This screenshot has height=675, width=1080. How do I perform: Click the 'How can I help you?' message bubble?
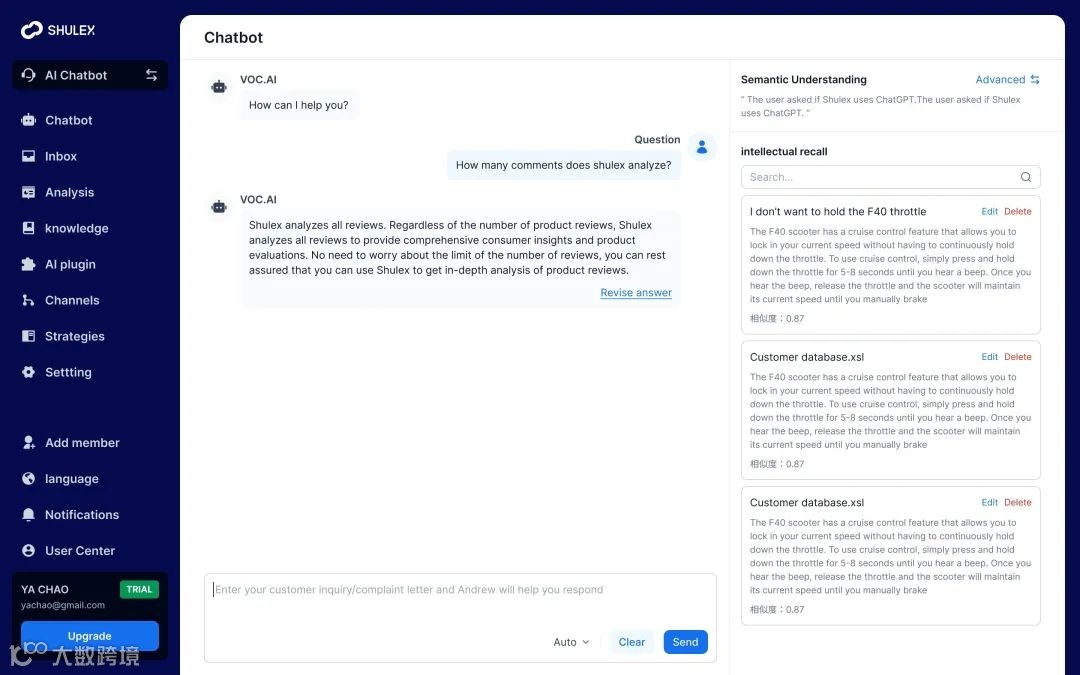298,105
